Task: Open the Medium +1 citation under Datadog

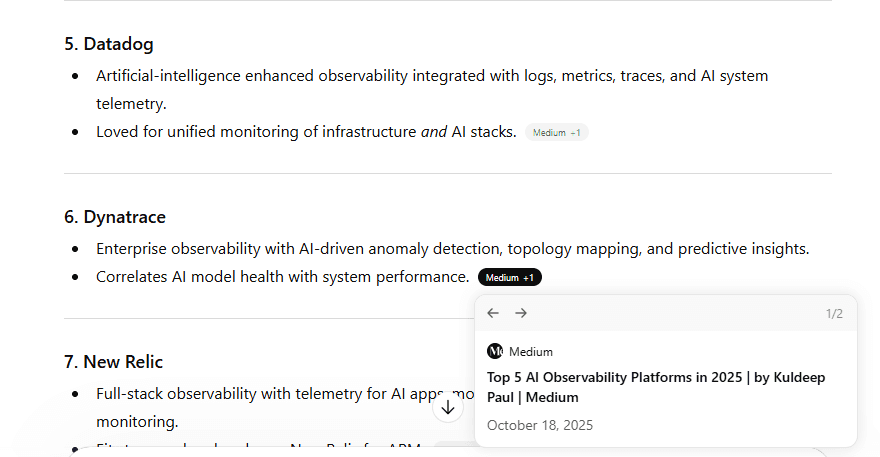Action: 557,132
